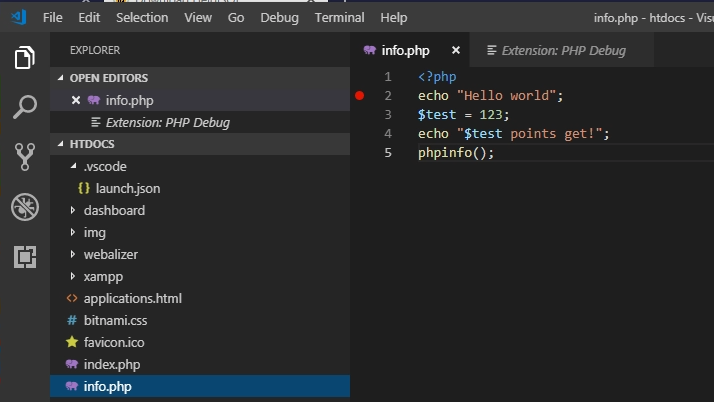
Task: Select info.php in HTDOCS tree
Action: (x=200, y=386)
